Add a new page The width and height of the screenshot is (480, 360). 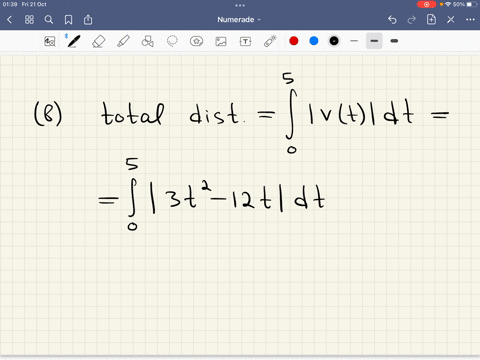[x=431, y=20]
